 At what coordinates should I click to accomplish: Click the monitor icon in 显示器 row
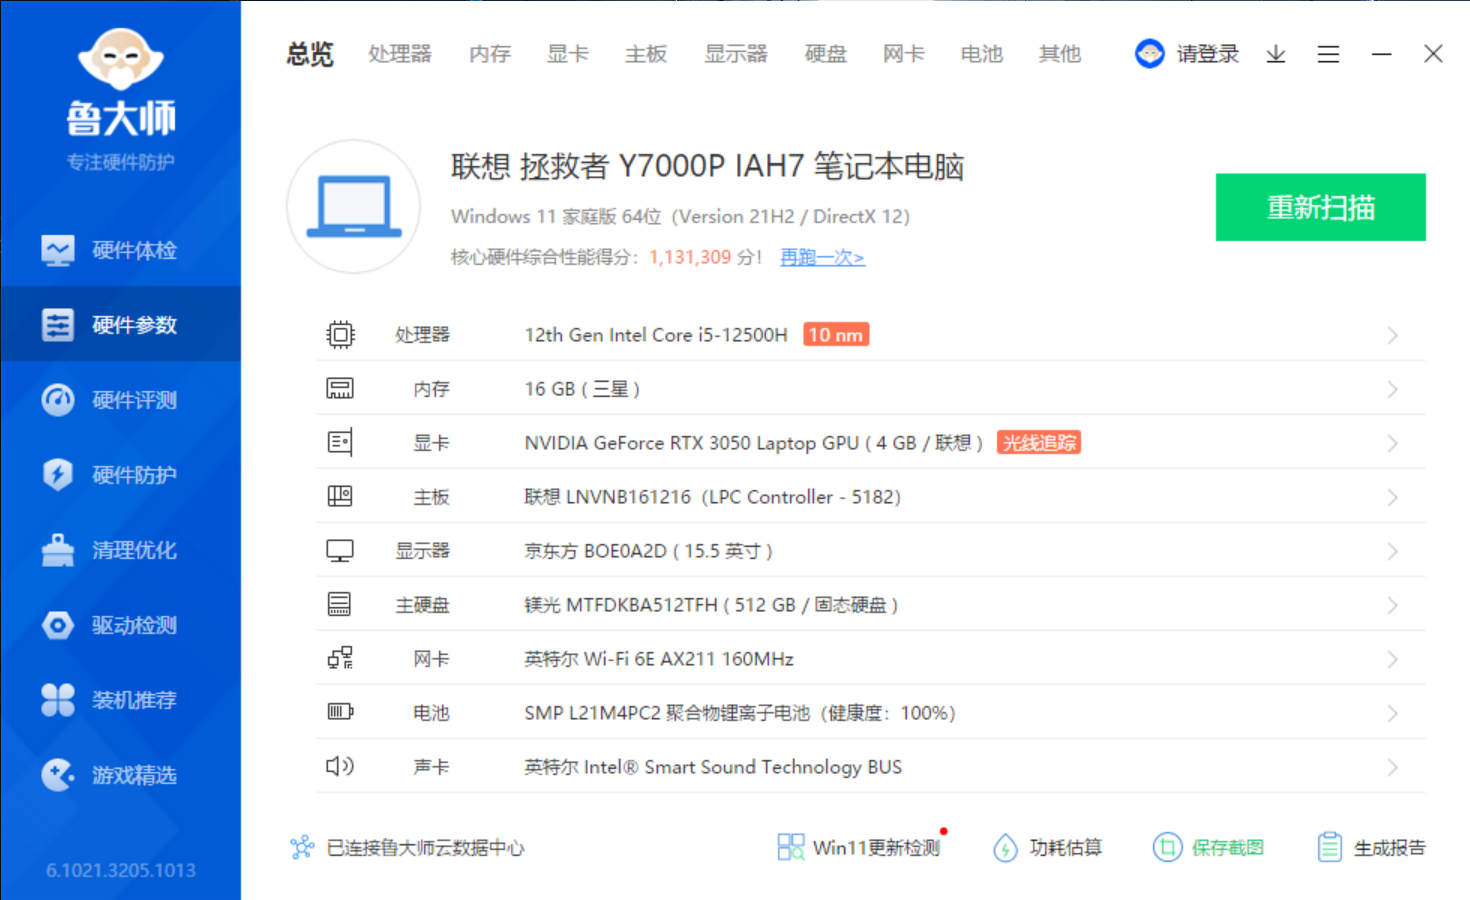tap(340, 550)
